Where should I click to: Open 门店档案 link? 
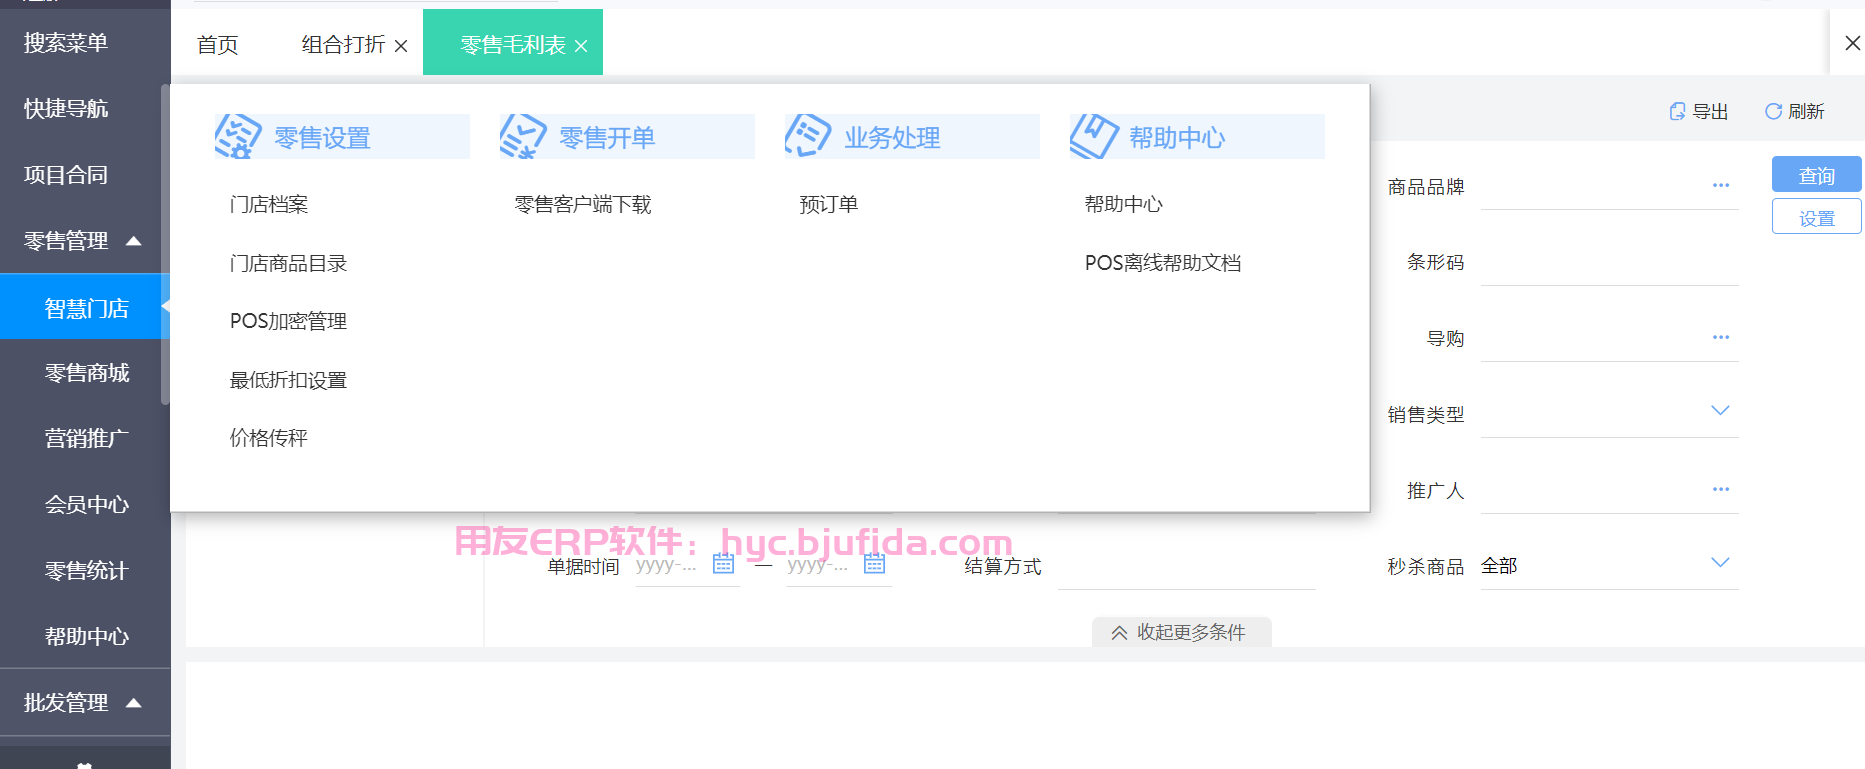click(269, 205)
